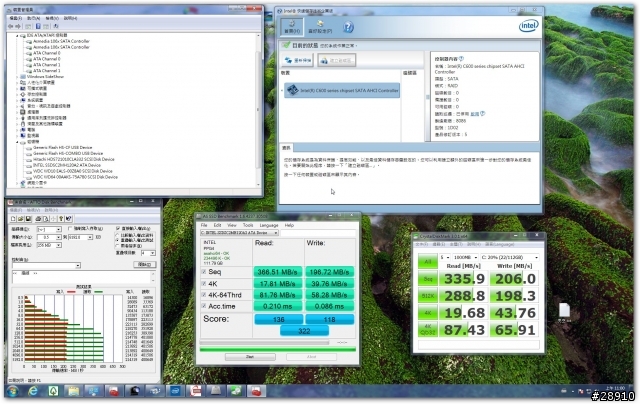Image resolution: width=640 pixels, height=404 pixels.
Task: Click the Start button in ATTO Disk Benchmark
Action: [145, 265]
